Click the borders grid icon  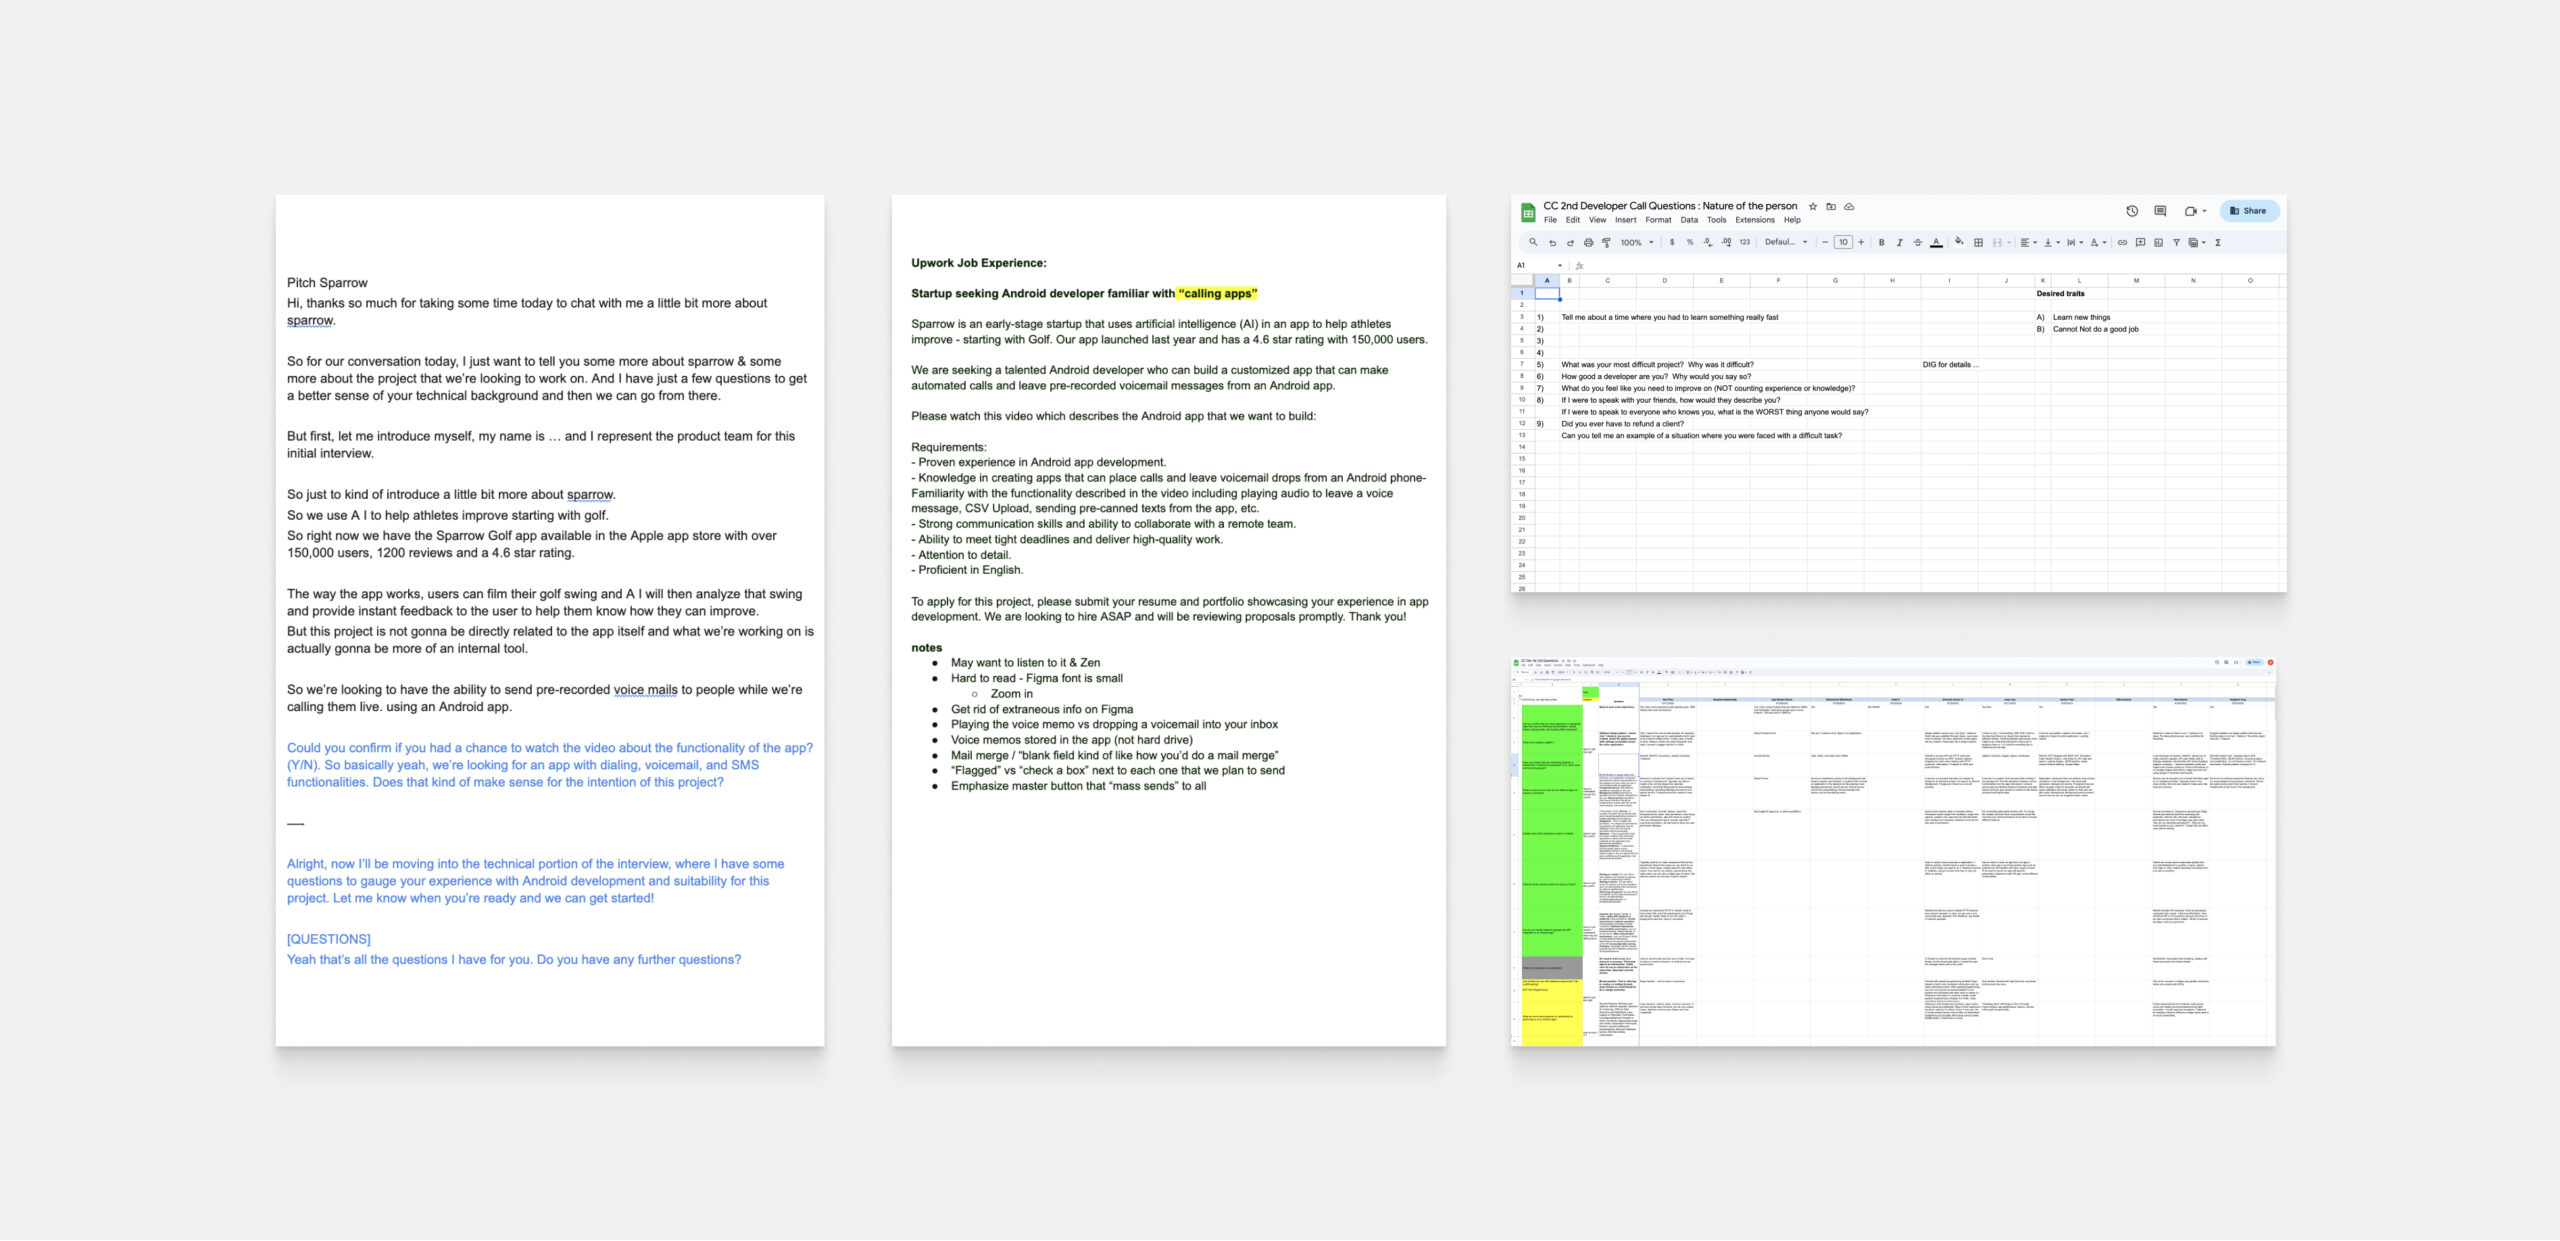coord(1978,243)
